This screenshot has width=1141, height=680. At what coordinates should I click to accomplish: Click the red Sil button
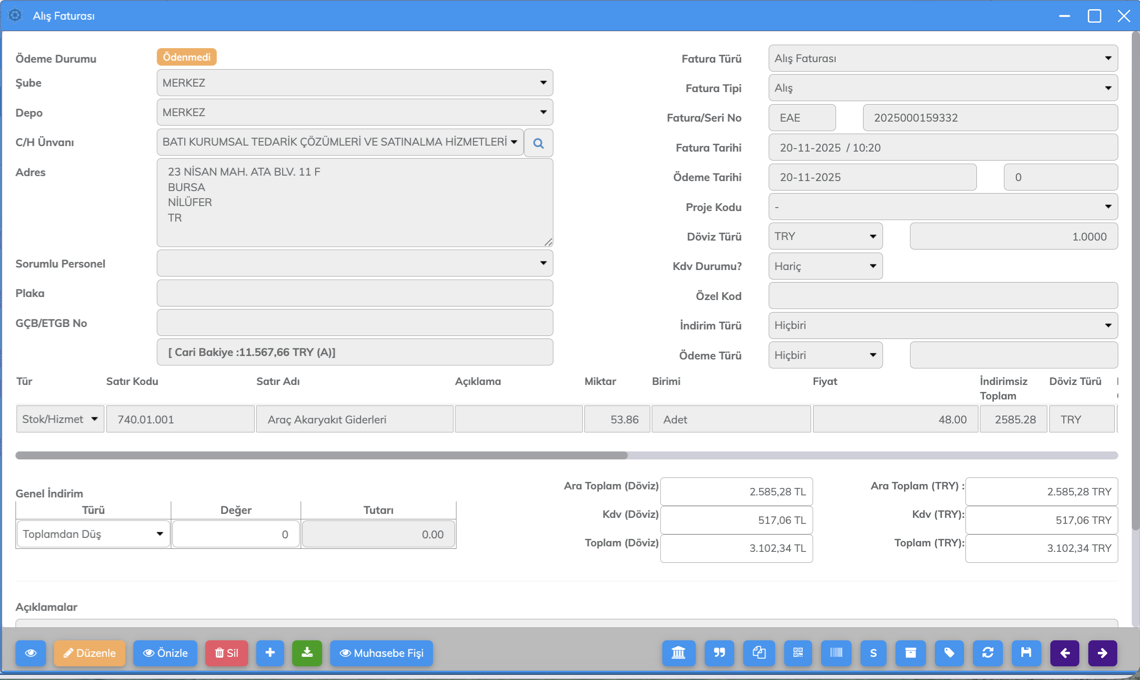click(227, 653)
